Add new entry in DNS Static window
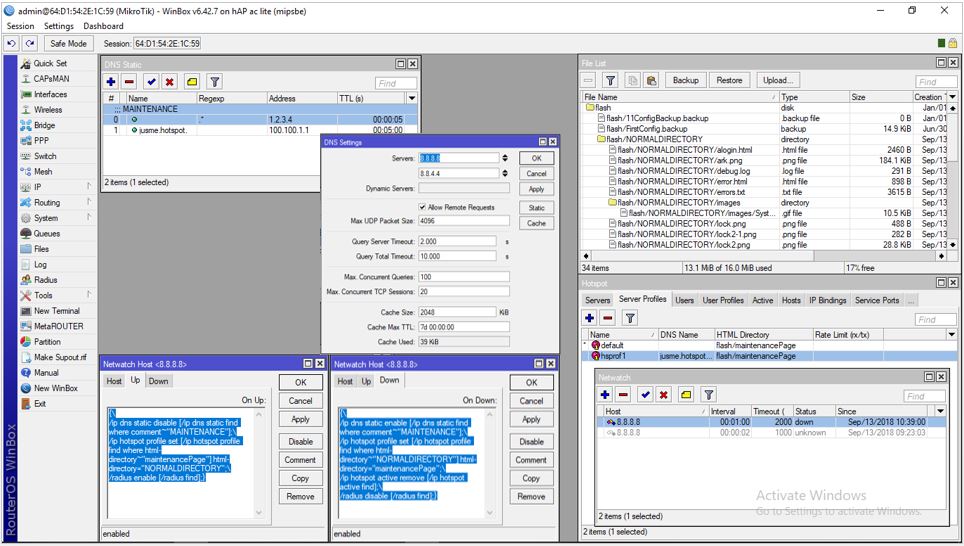The image size is (964, 546). (x=111, y=82)
